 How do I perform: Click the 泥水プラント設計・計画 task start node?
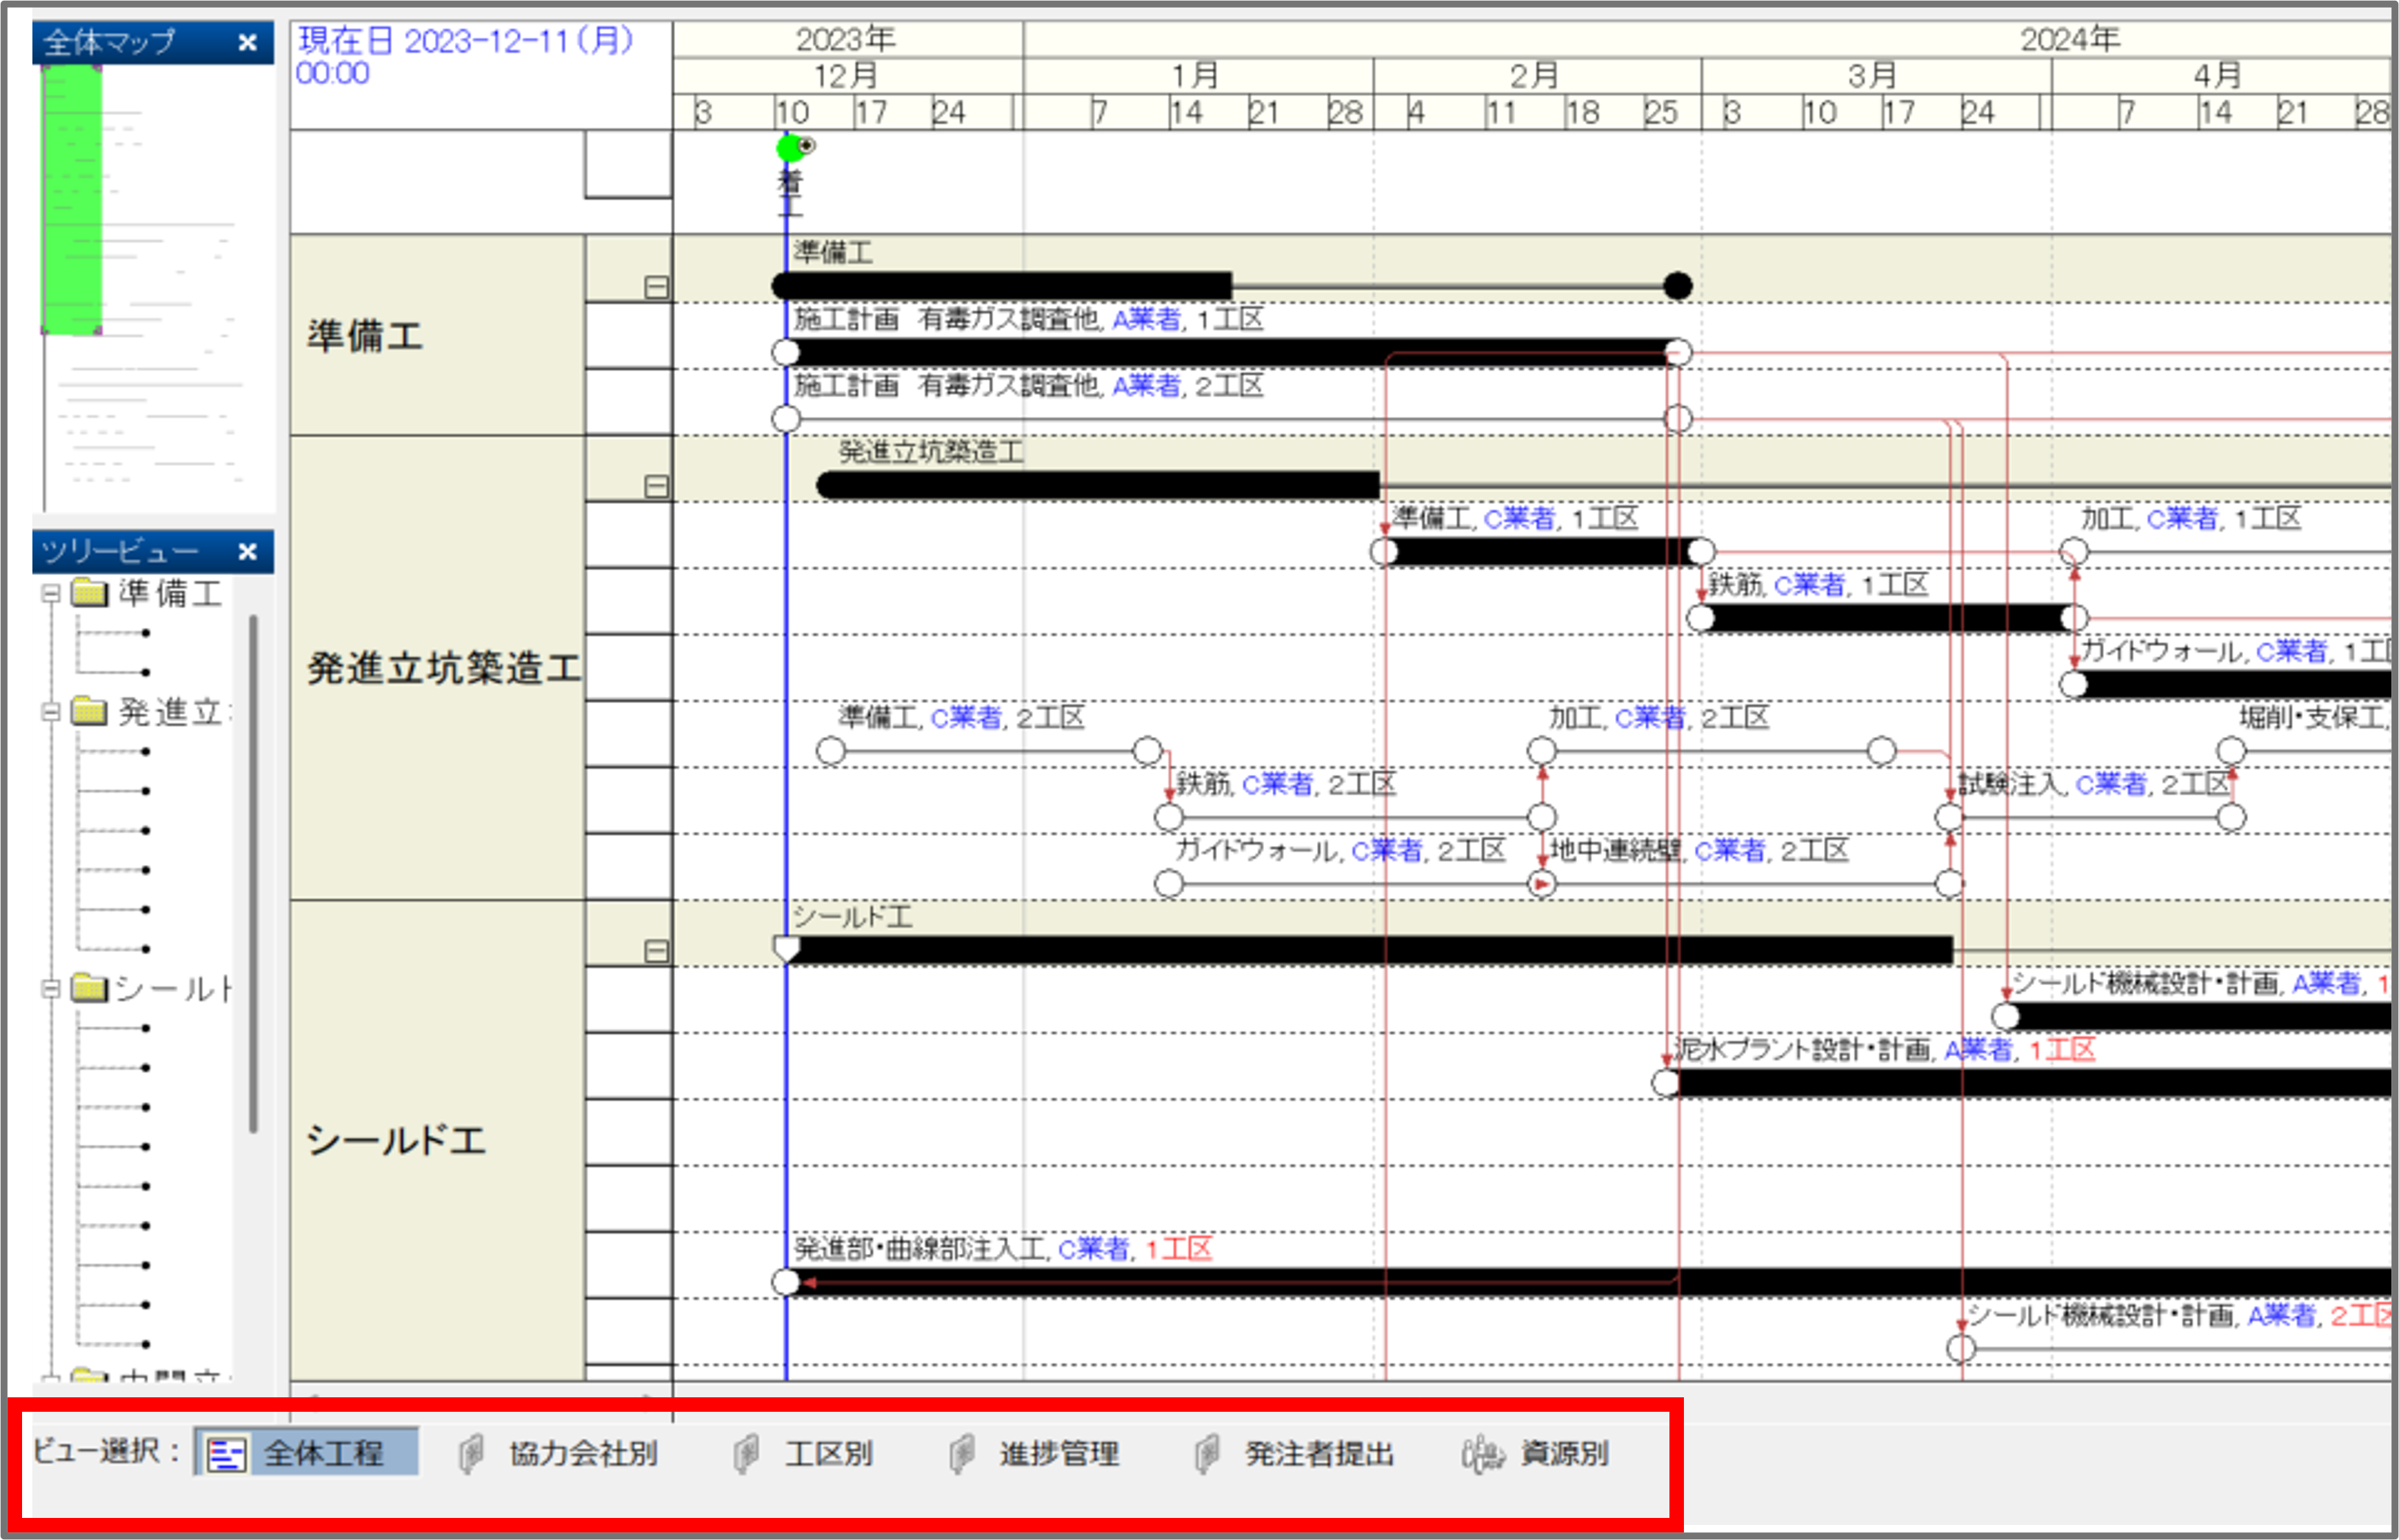click(x=1665, y=1083)
